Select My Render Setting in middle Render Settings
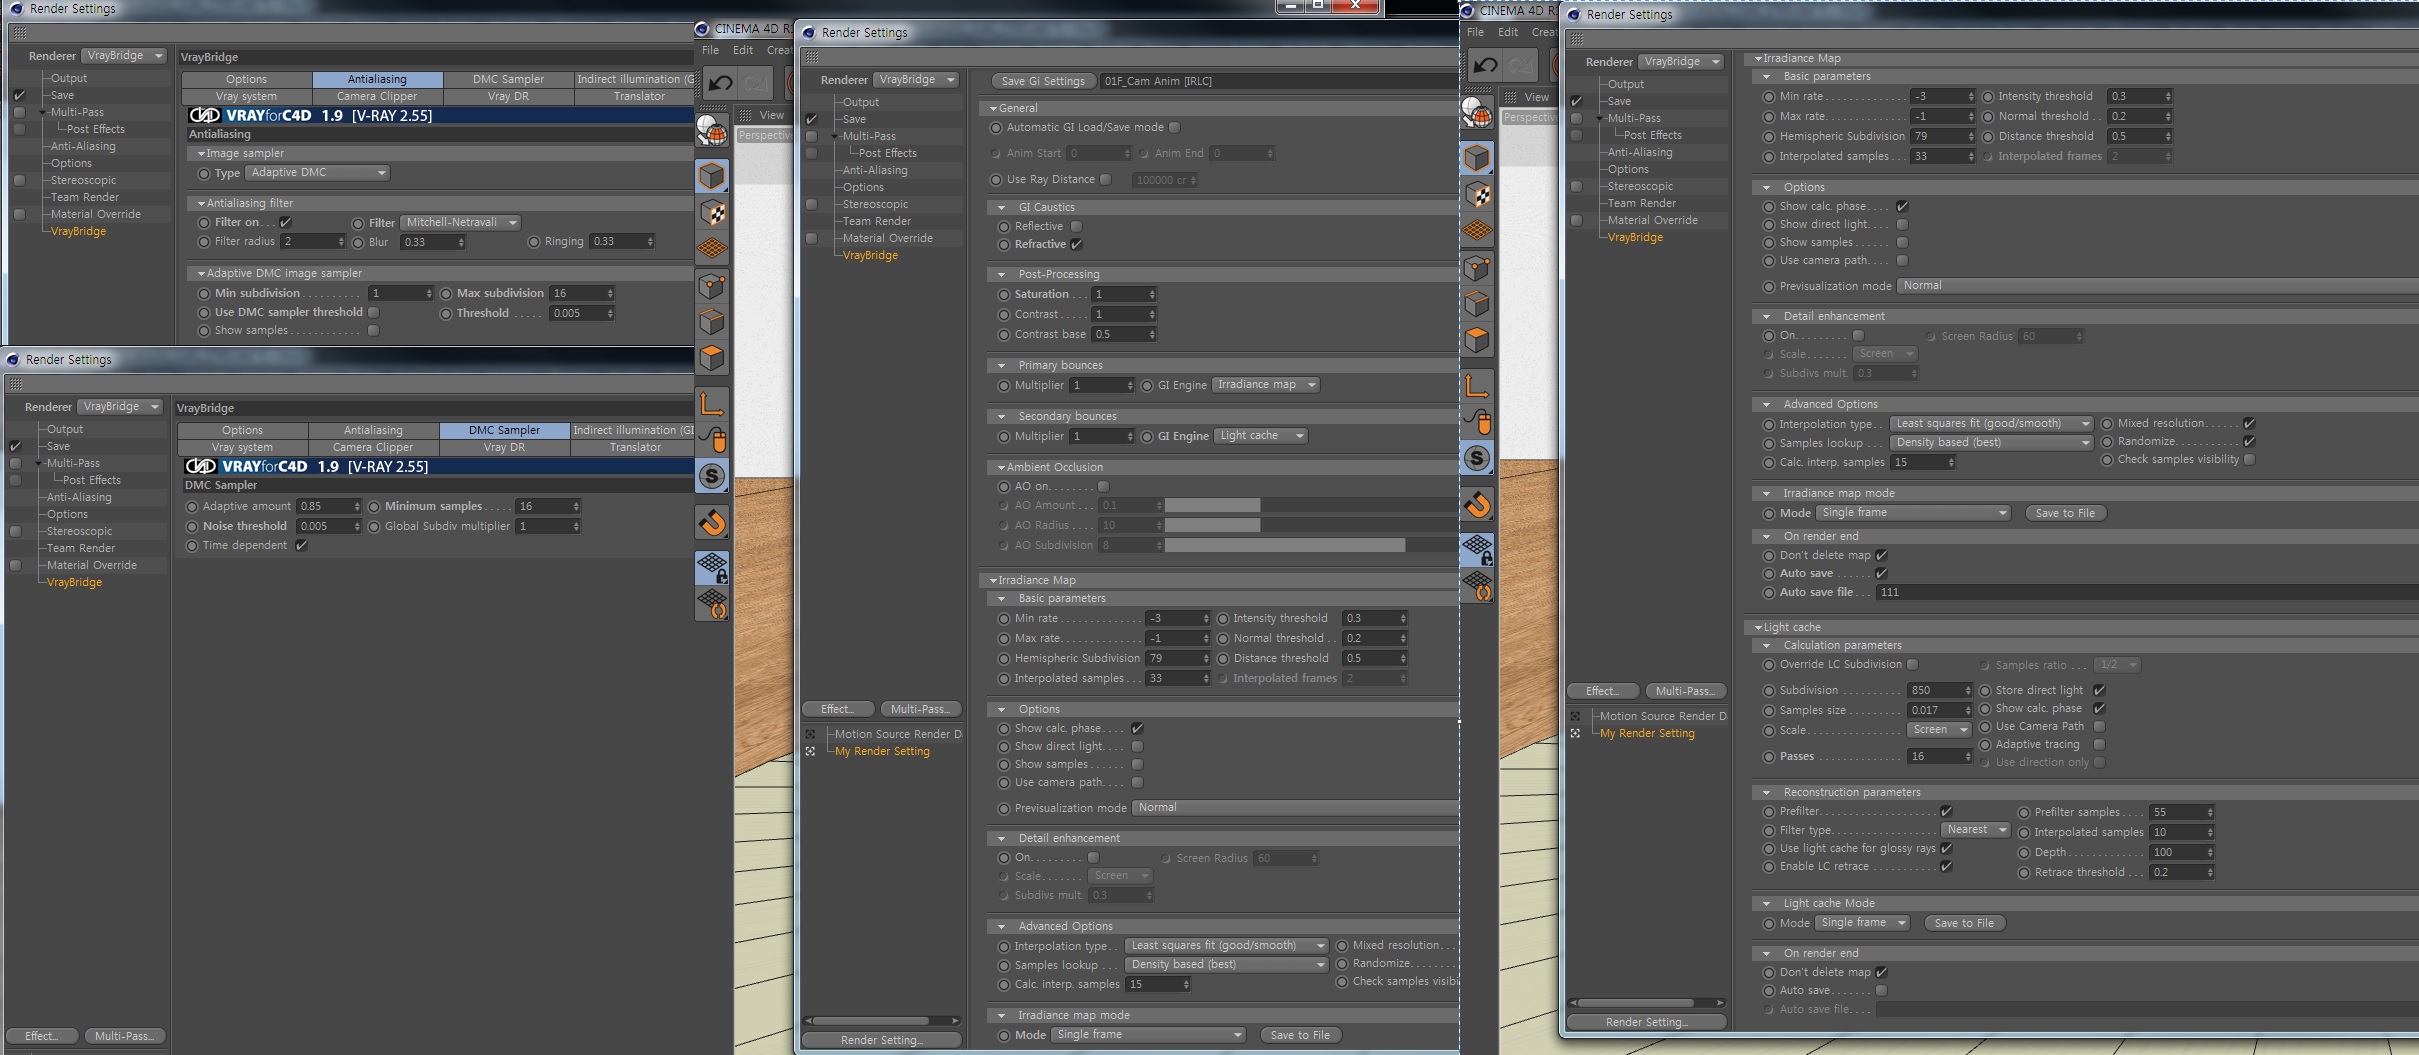This screenshot has width=2419, height=1055. point(882,751)
